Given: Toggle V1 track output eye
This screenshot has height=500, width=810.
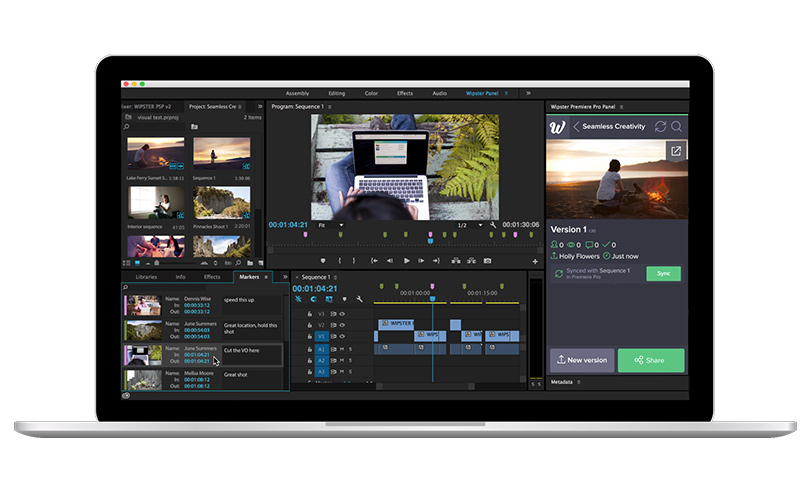Looking at the screenshot, I should coord(342,336).
